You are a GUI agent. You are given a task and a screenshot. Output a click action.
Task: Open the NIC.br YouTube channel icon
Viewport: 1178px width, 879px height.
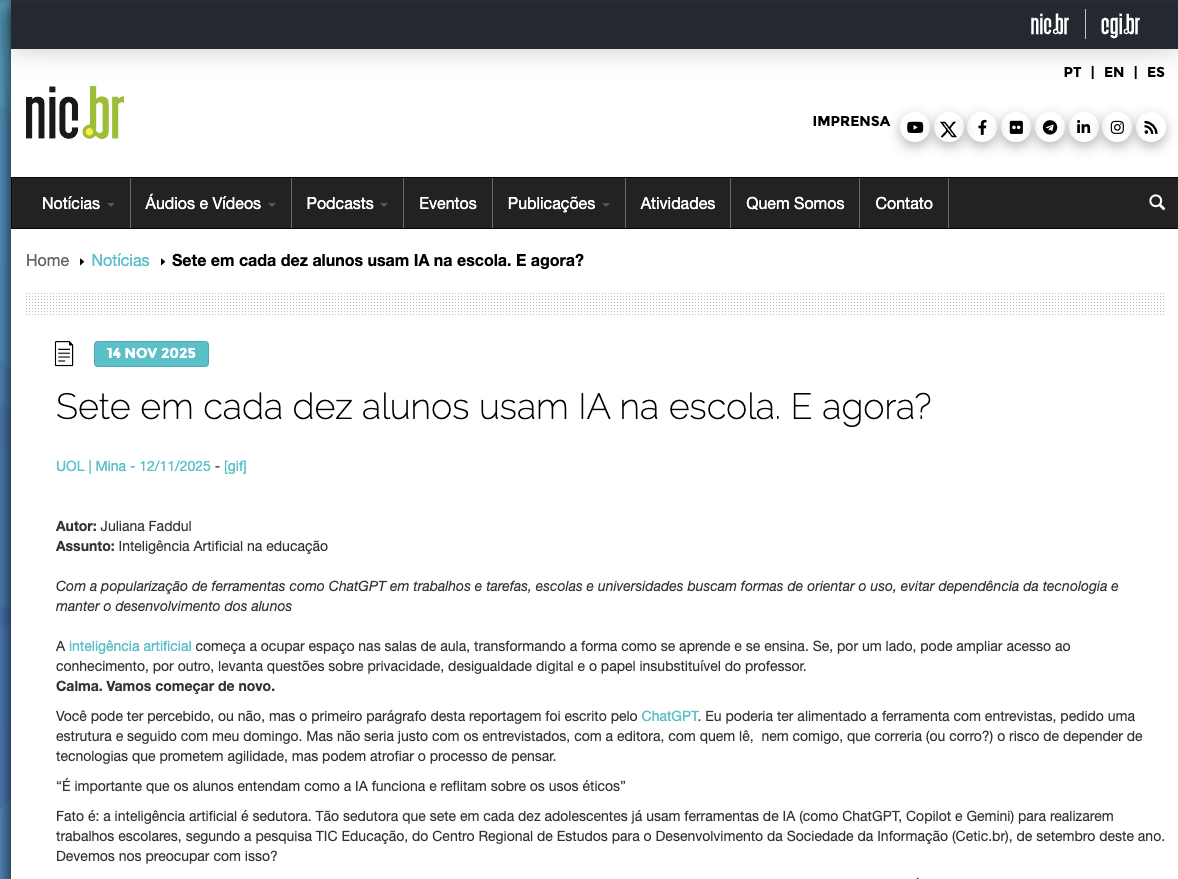(x=915, y=128)
